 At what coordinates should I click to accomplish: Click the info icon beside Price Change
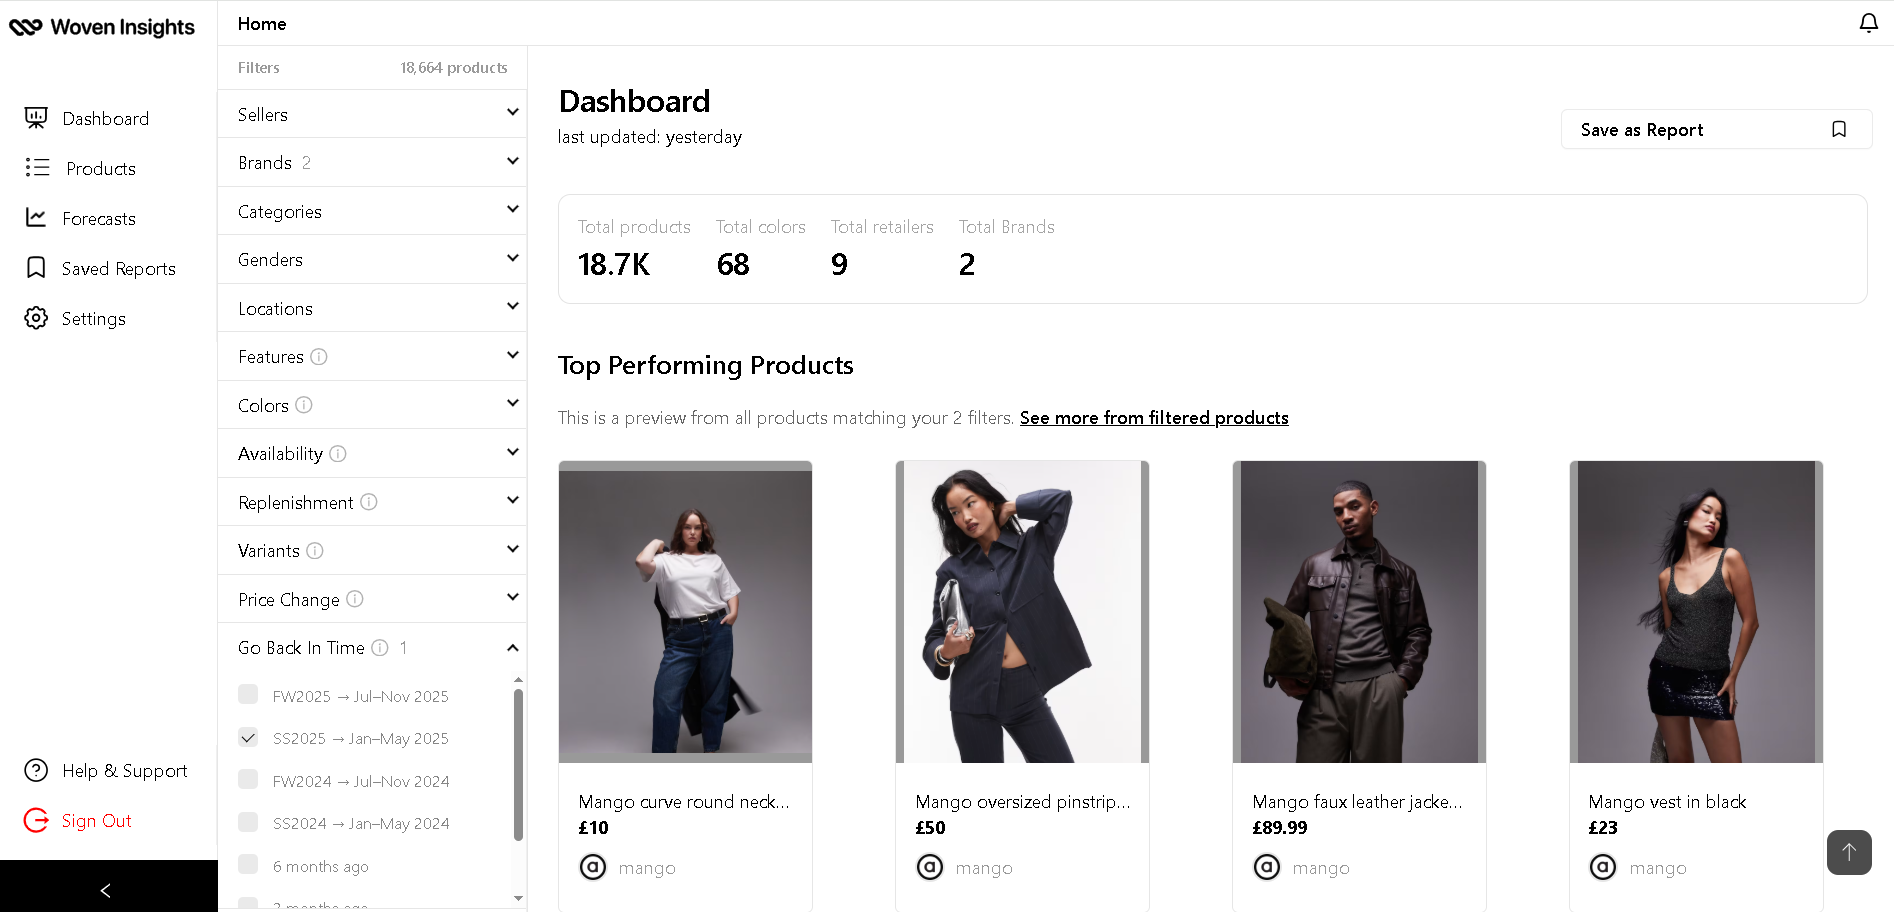click(x=355, y=599)
